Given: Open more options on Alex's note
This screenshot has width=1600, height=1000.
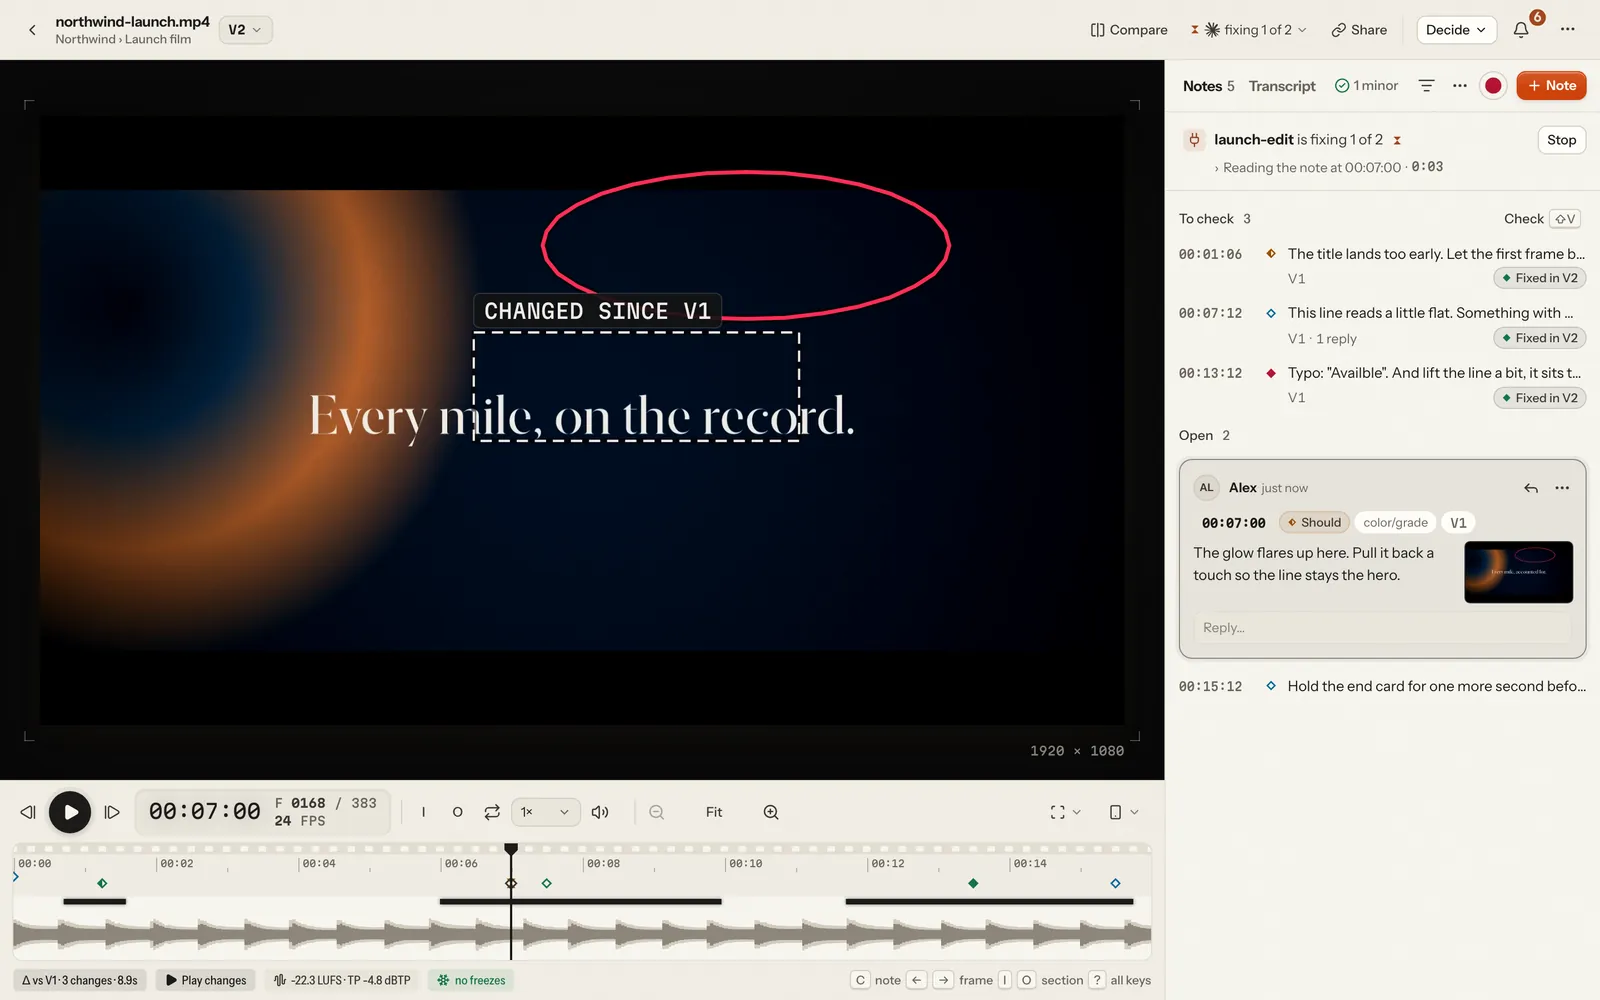Looking at the screenshot, I should tap(1562, 488).
